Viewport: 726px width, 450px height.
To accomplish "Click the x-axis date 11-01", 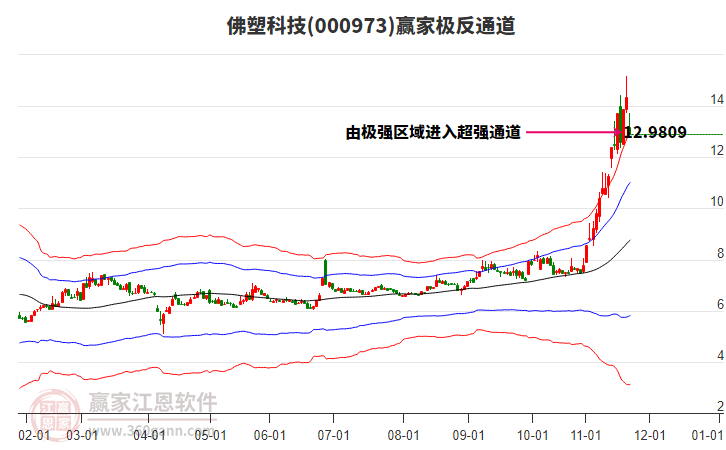I will point(585,436).
